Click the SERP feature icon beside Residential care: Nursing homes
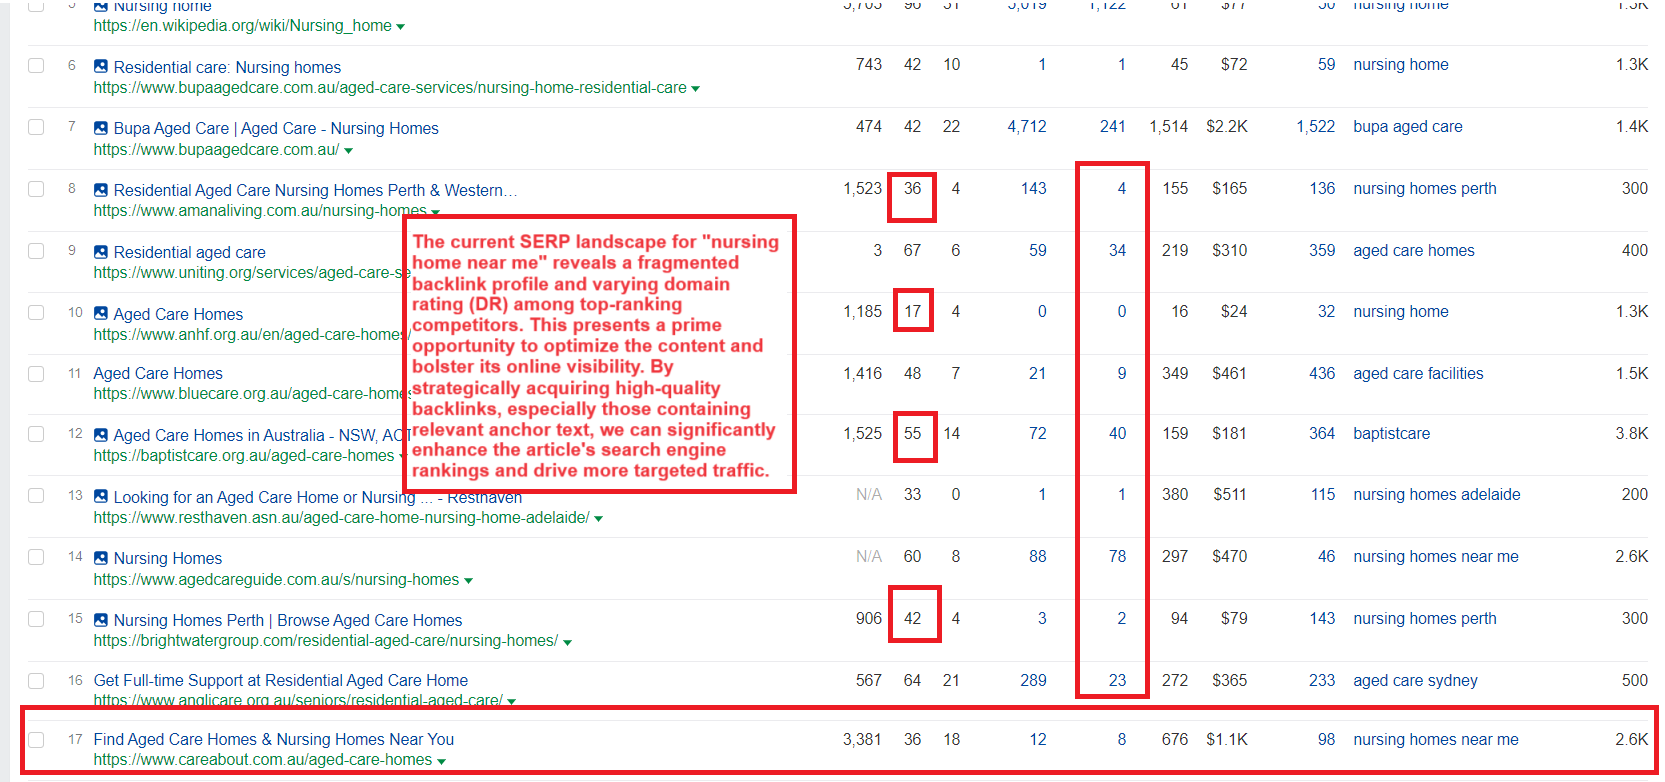Viewport: 1665px width, 782px height. pyautogui.click(x=101, y=67)
